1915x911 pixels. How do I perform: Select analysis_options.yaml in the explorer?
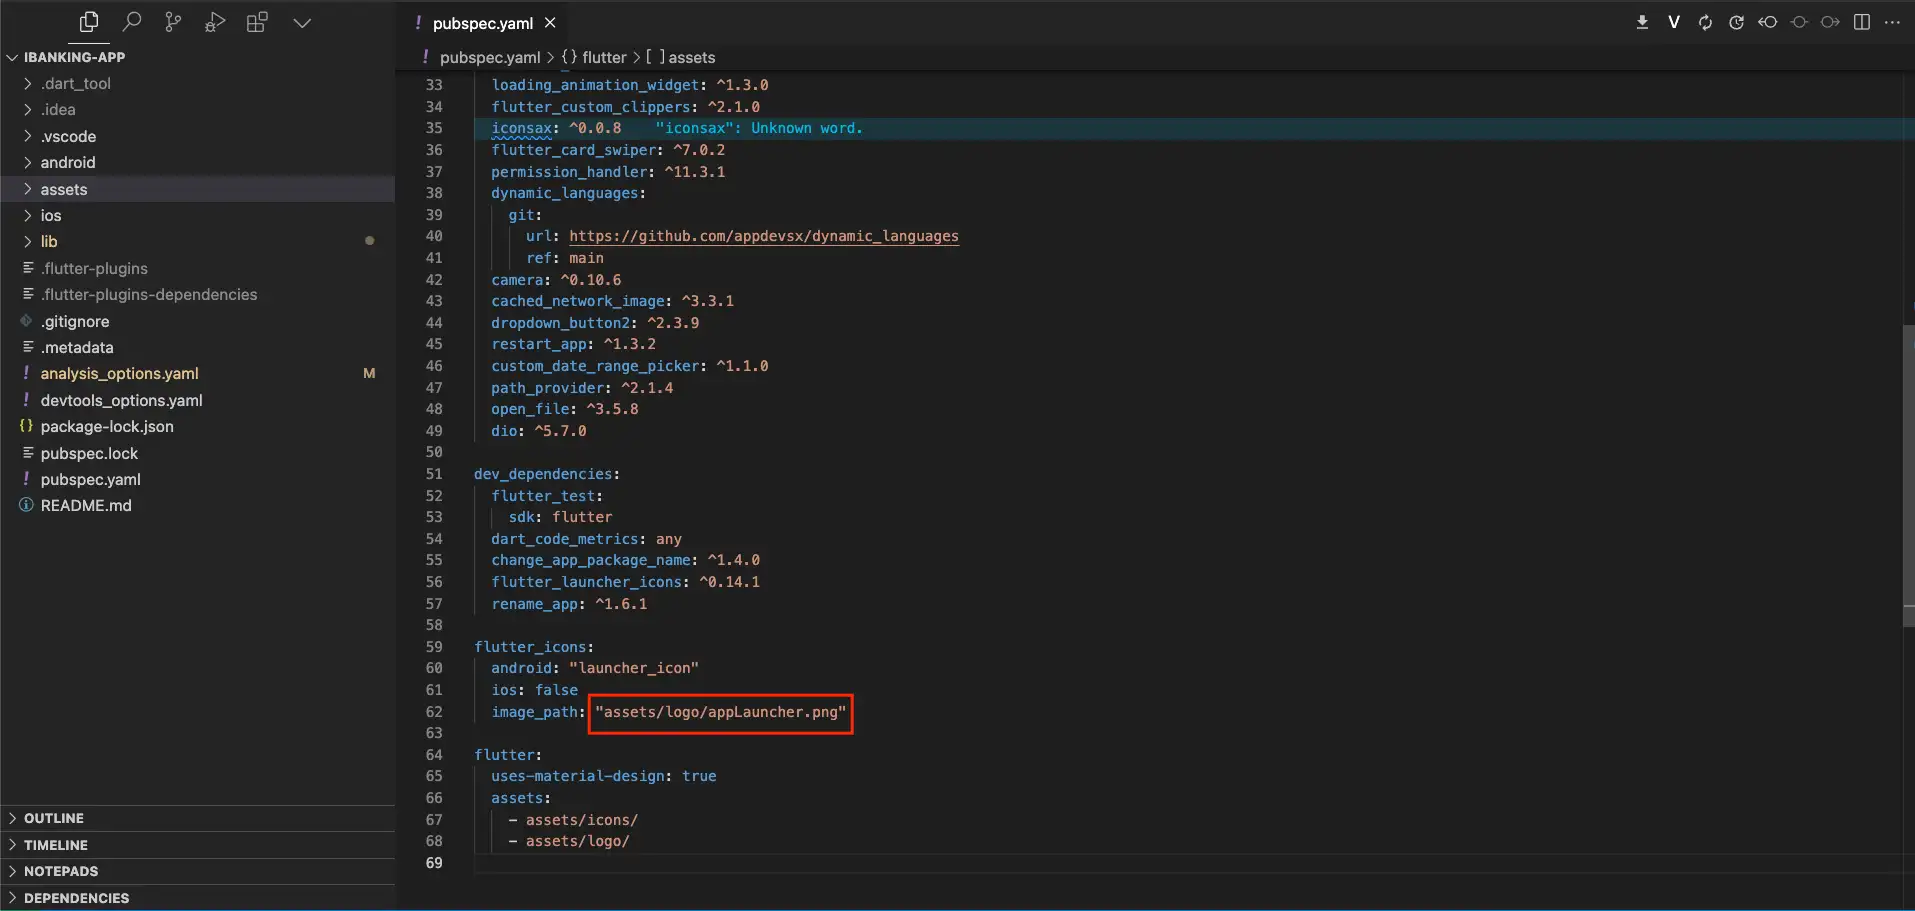pyautogui.click(x=119, y=373)
